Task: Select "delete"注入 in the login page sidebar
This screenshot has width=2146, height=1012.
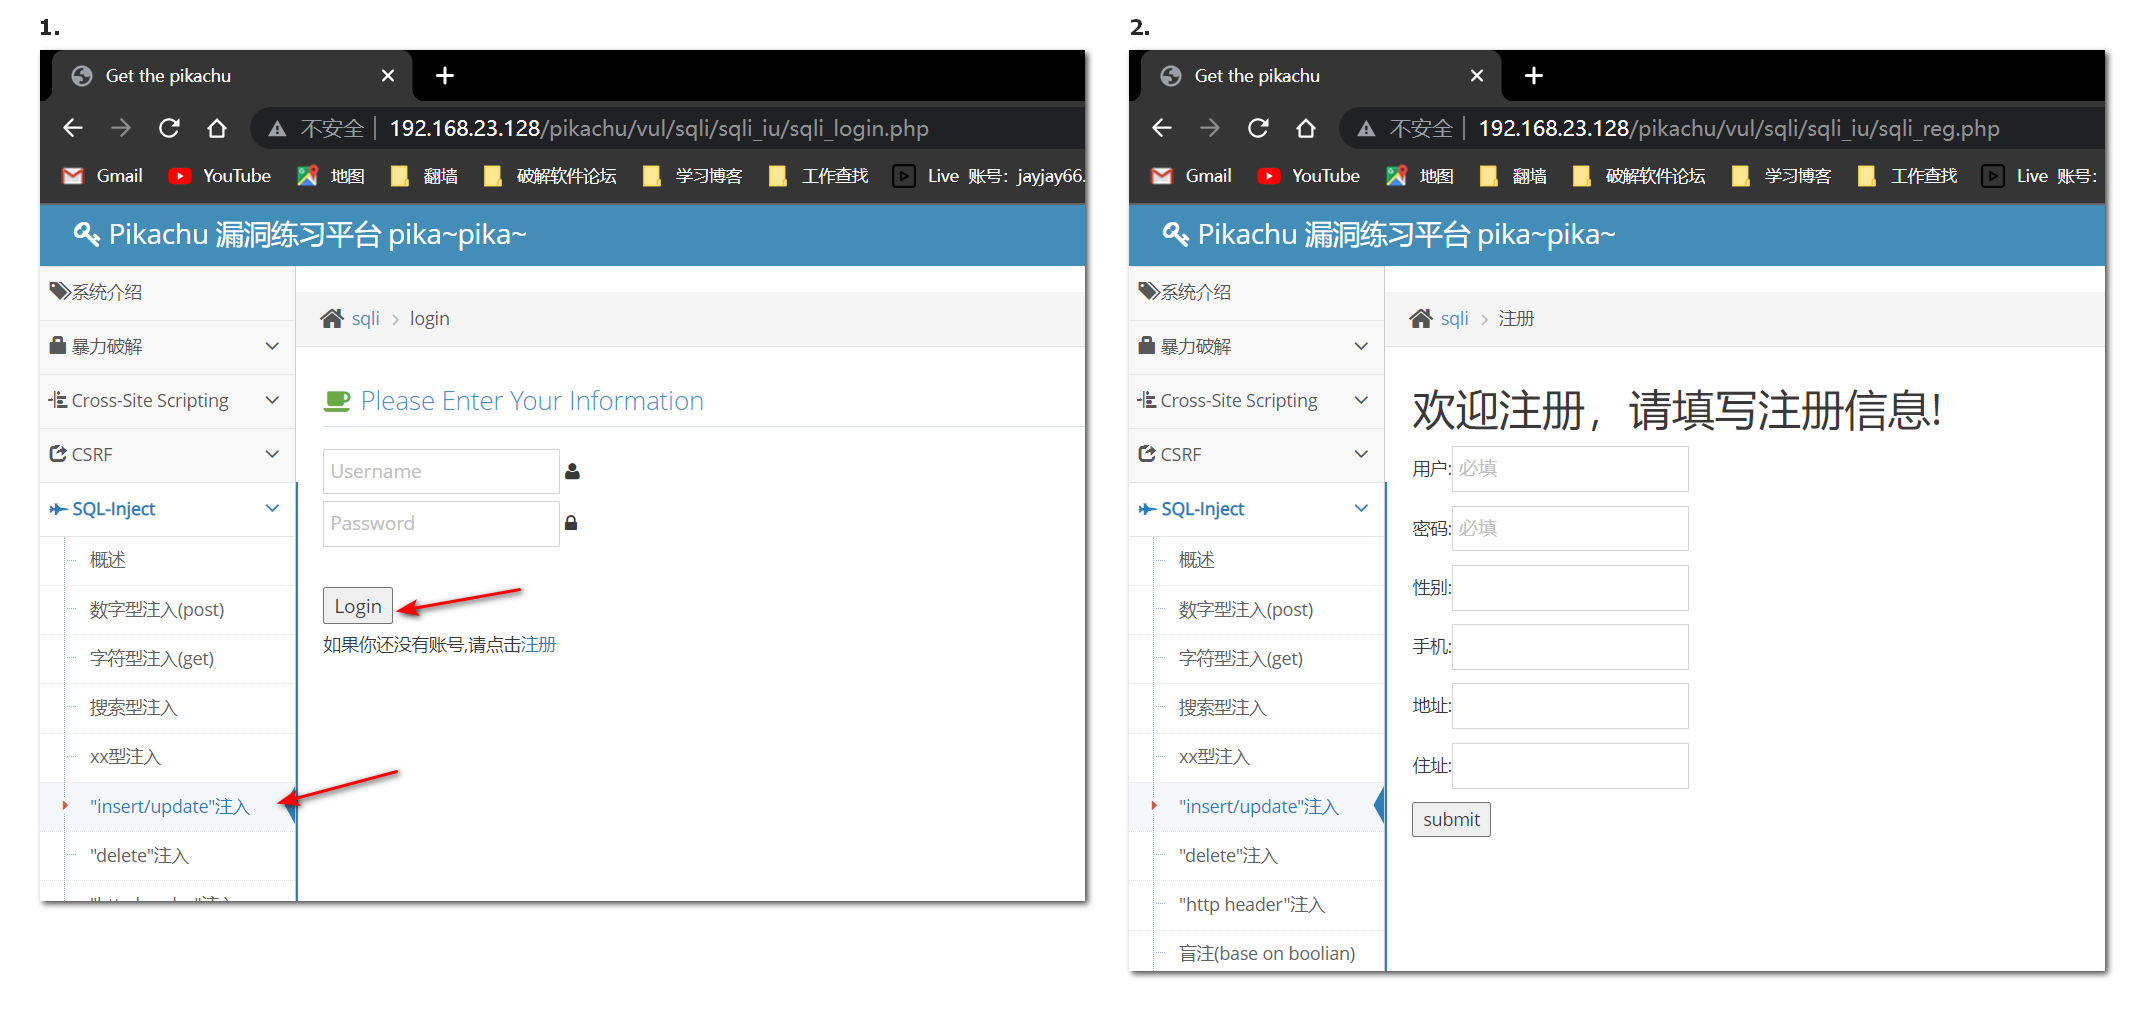Action: coord(139,856)
